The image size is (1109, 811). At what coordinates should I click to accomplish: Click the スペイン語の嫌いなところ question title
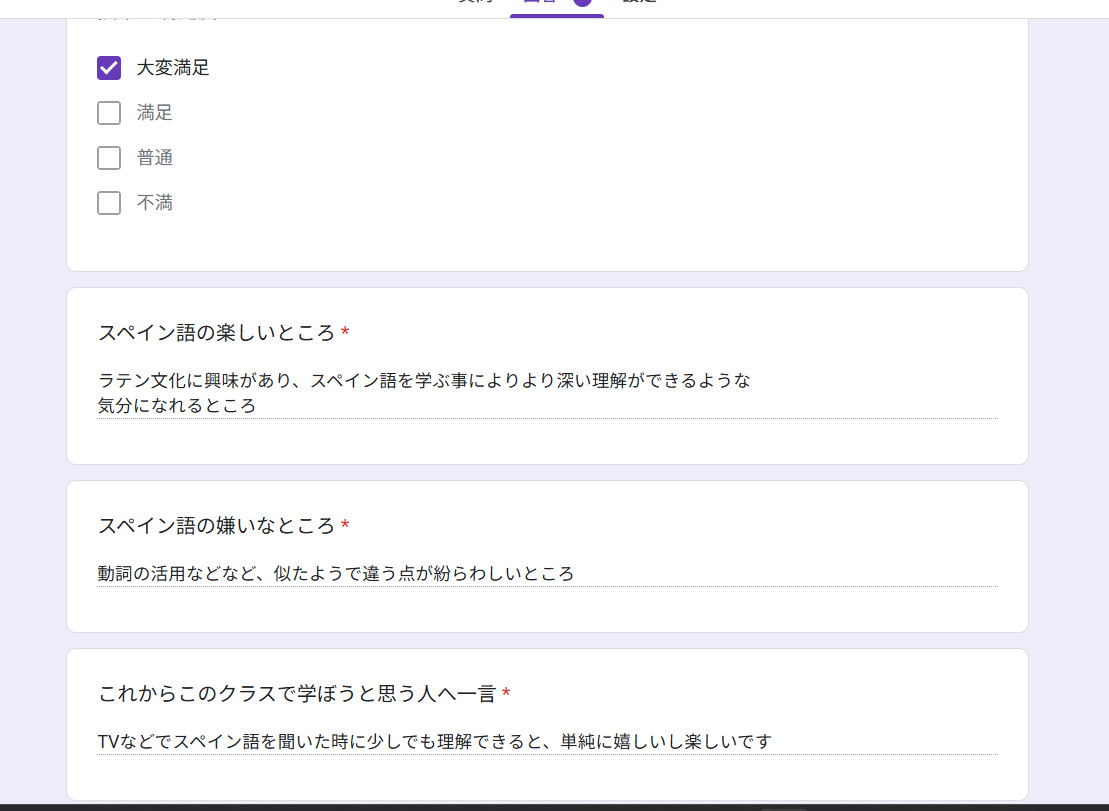(x=216, y=526)
